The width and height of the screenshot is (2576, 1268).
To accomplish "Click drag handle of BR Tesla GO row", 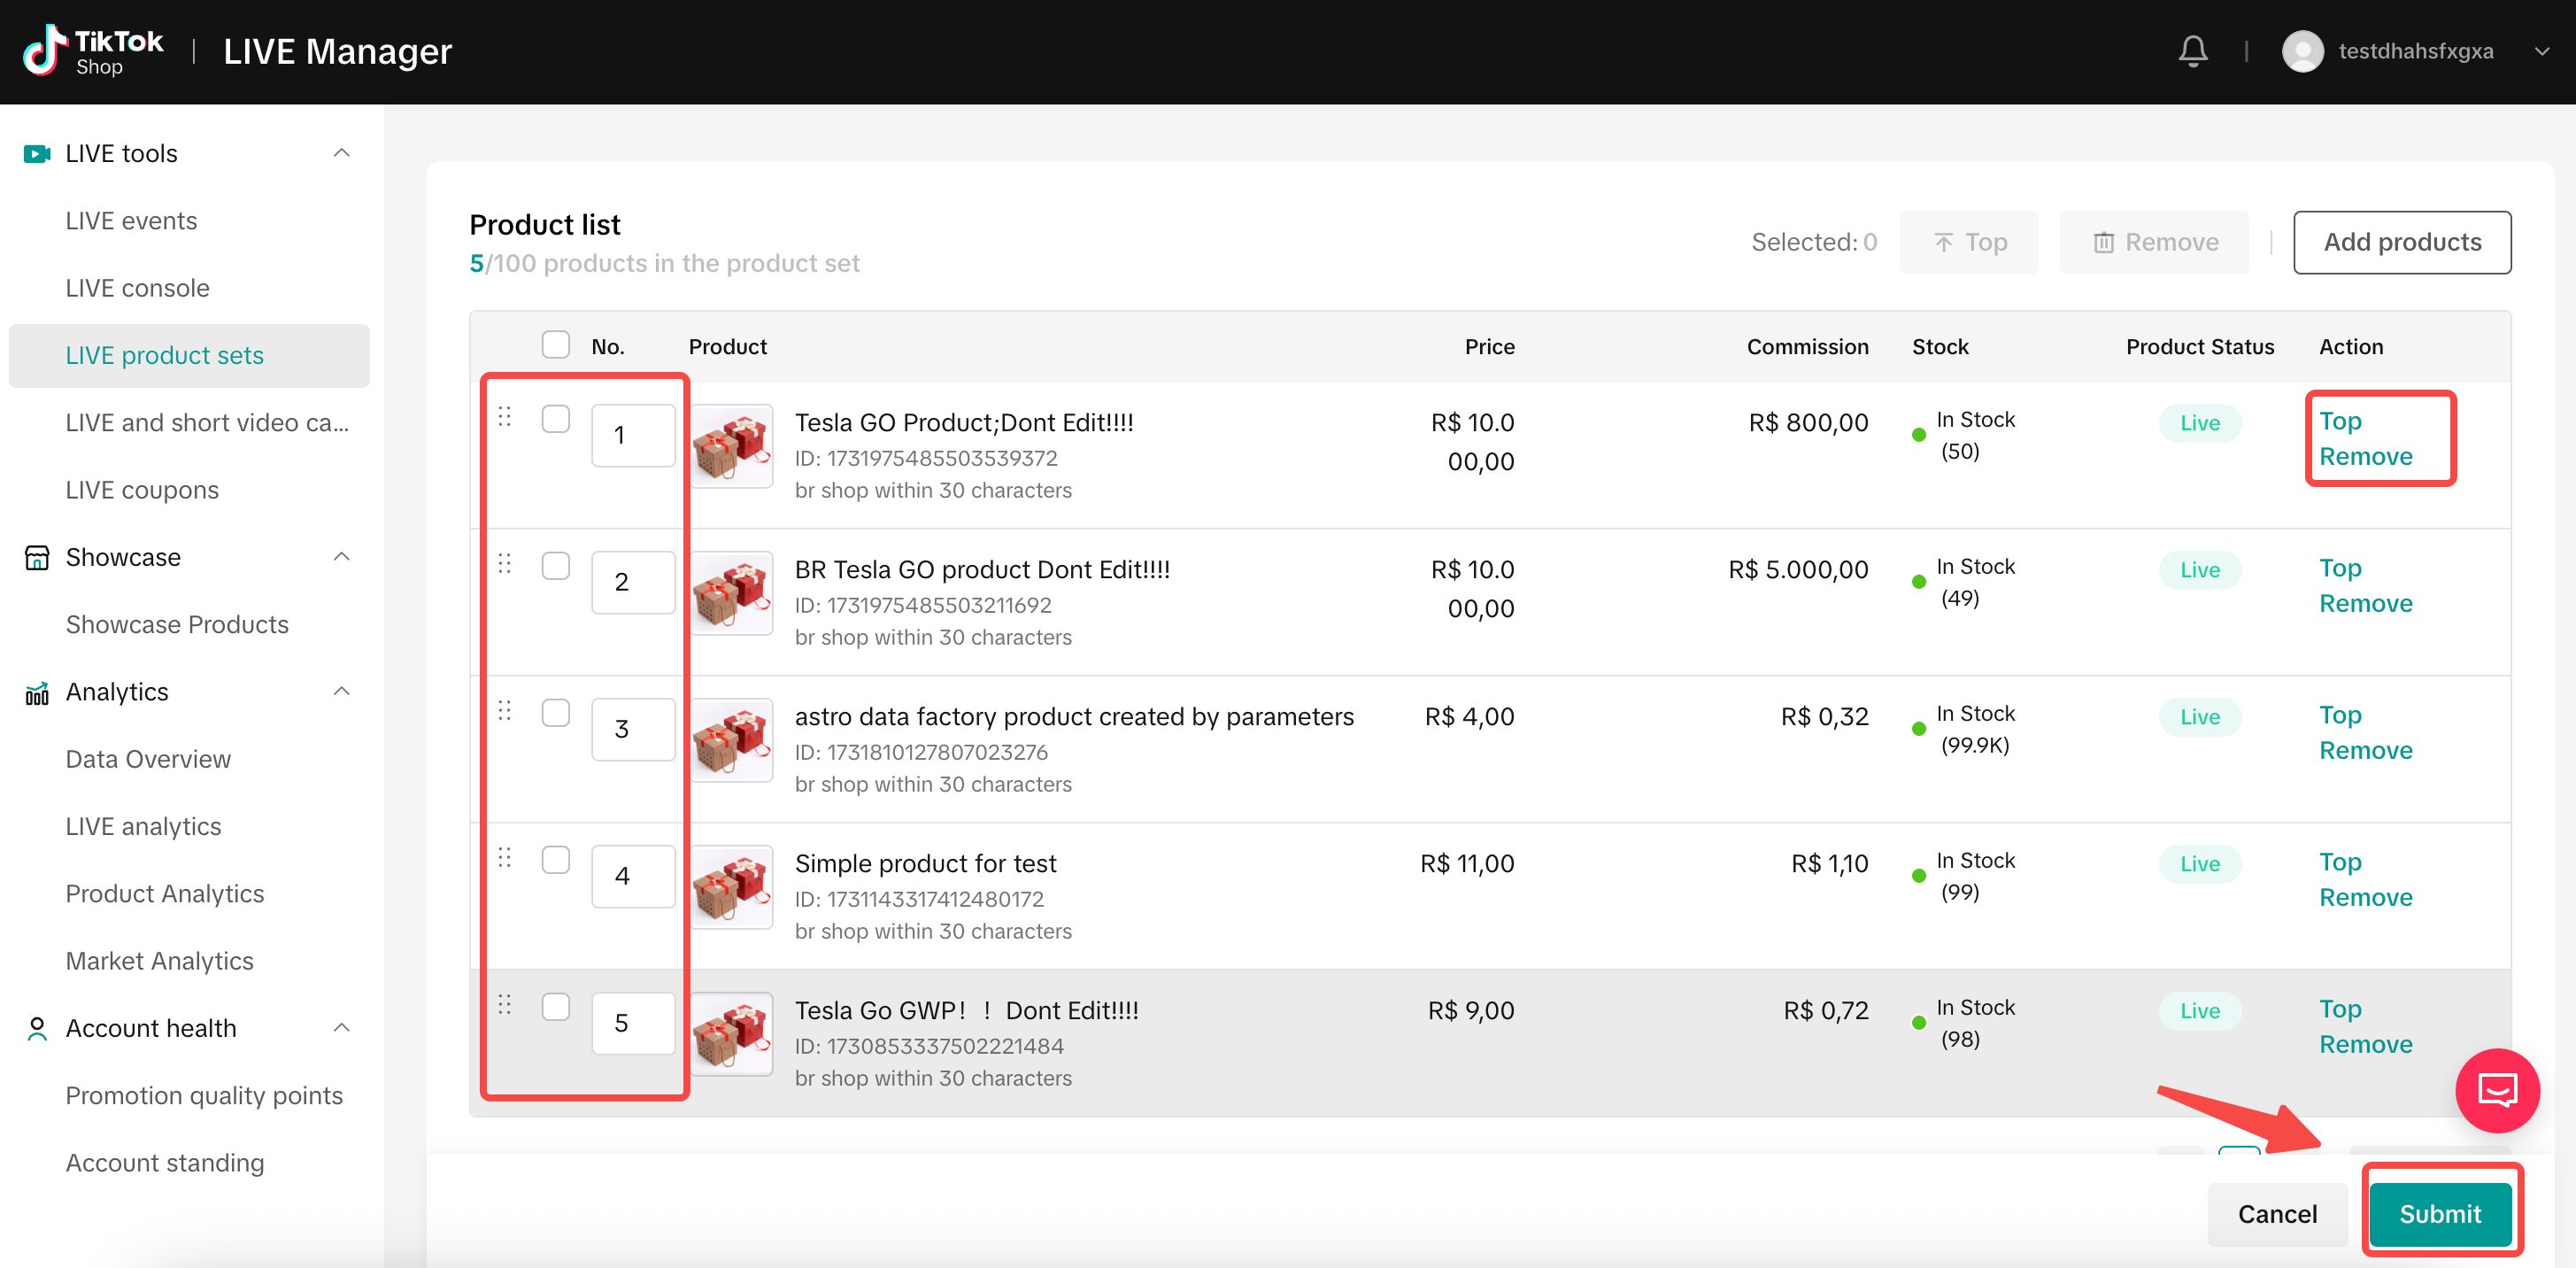I will pos(505,564).
